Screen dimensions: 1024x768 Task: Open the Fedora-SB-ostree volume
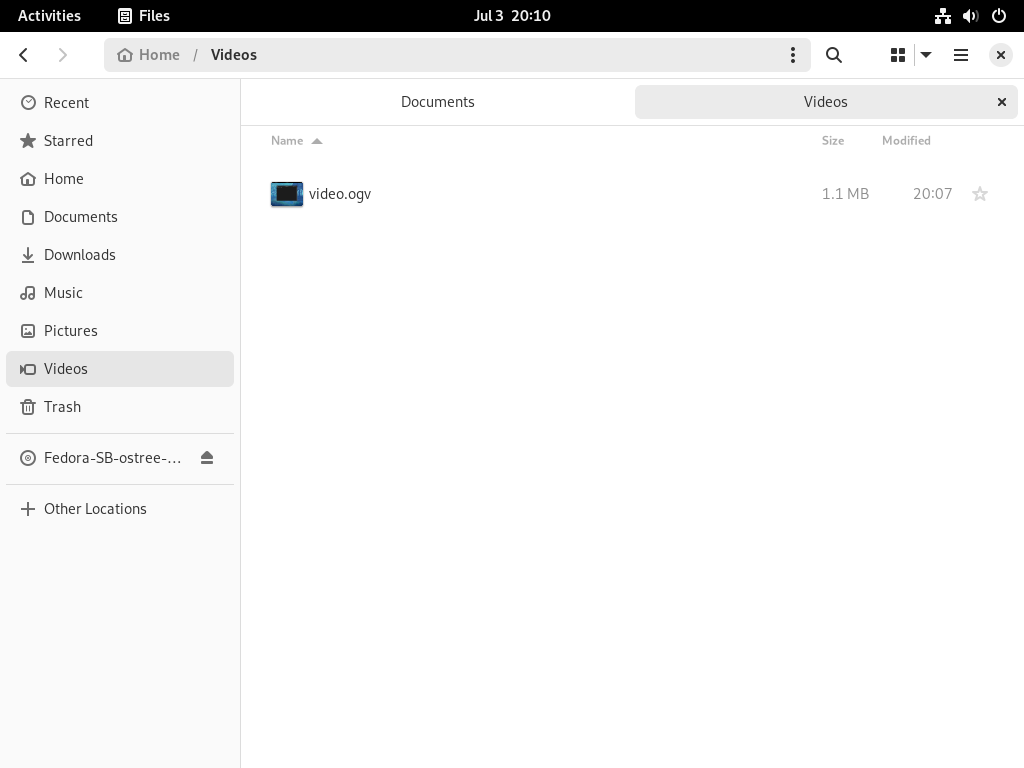pos(120,458)
